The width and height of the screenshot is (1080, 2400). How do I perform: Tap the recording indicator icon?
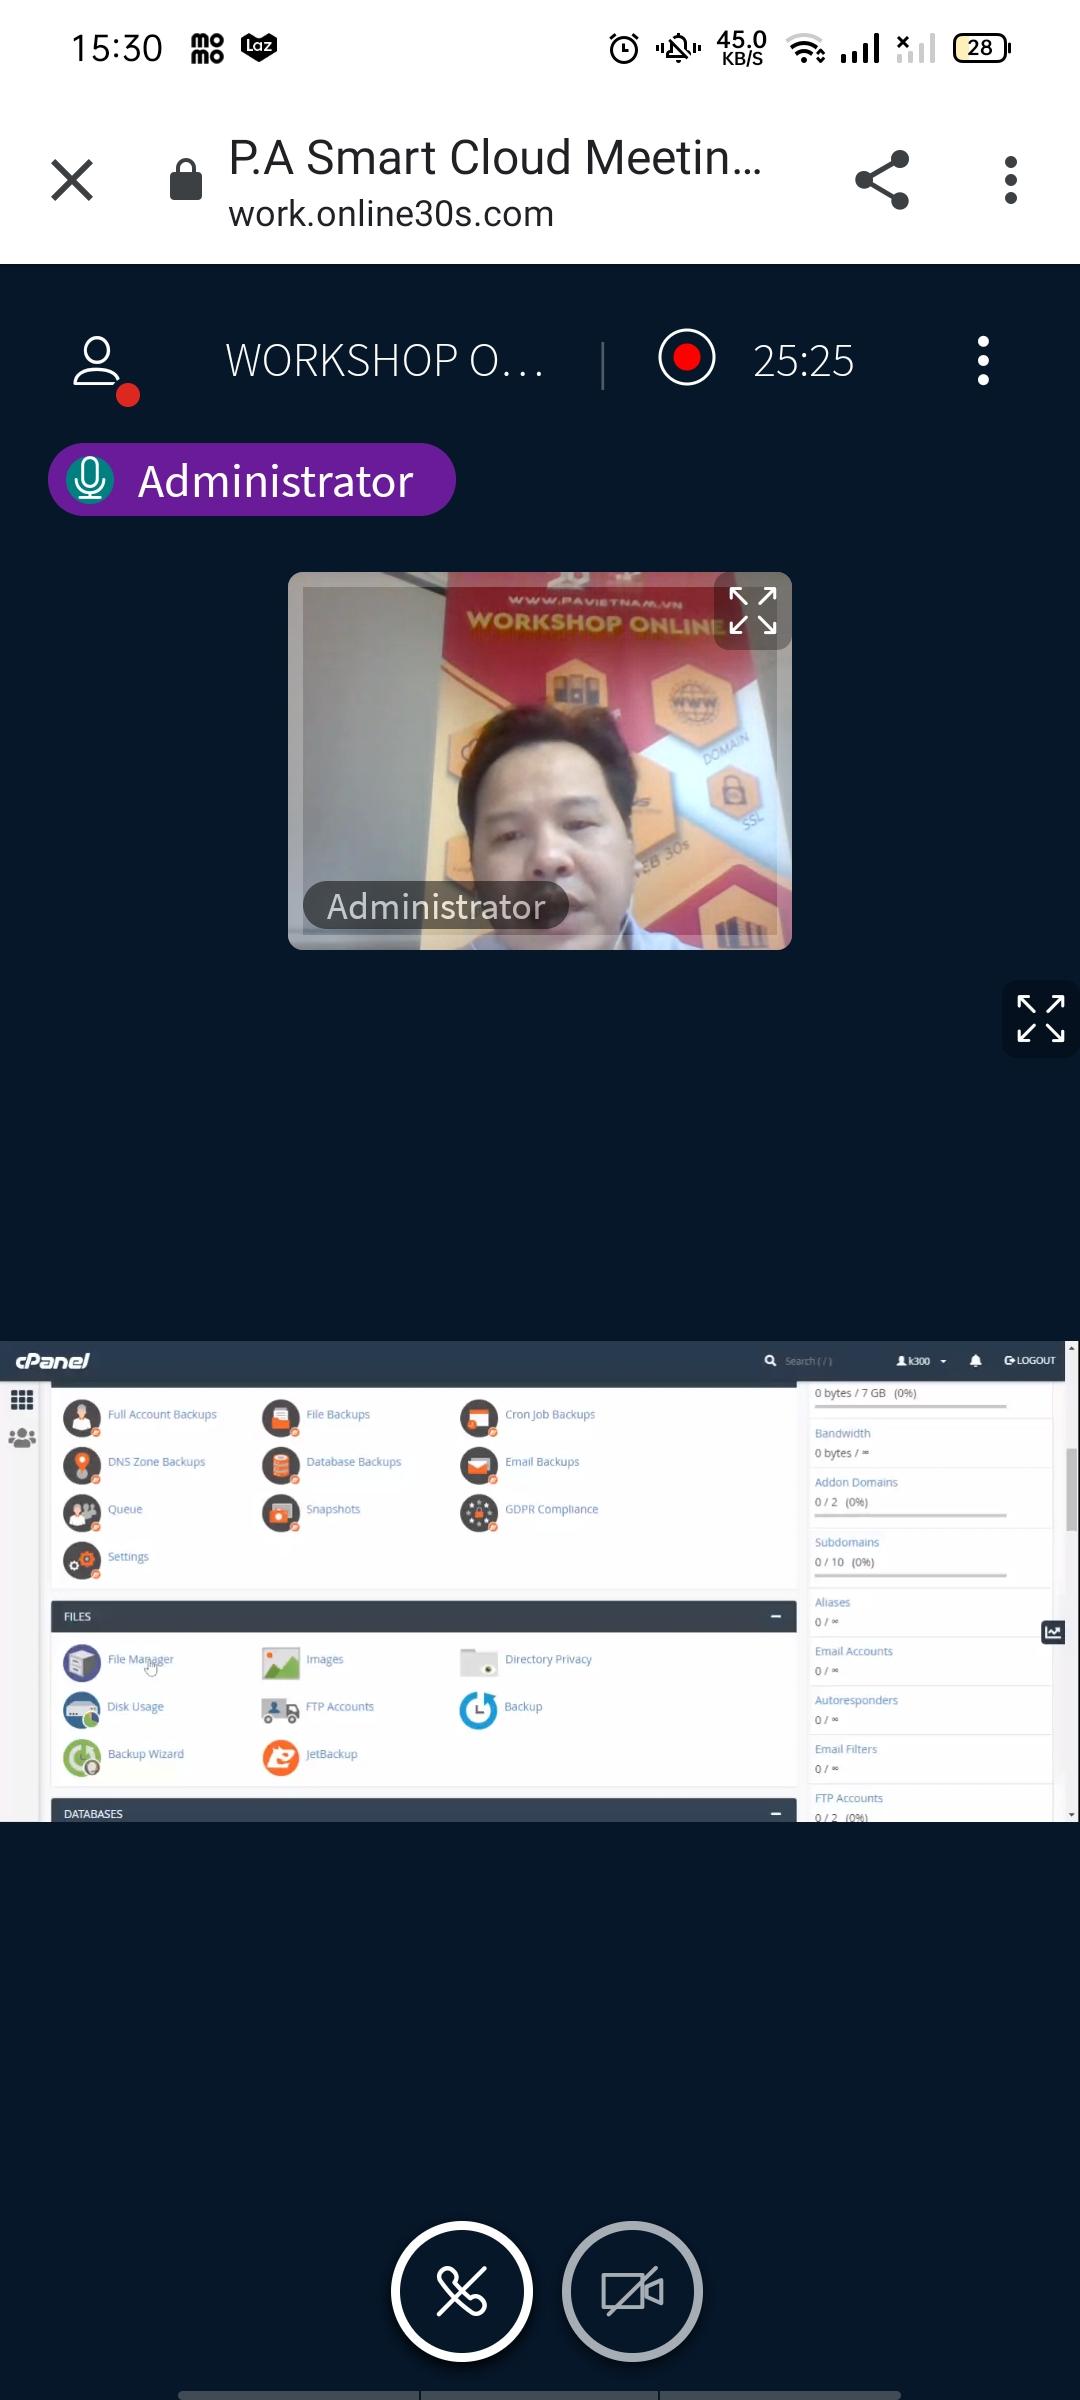[x=687, y=358]
